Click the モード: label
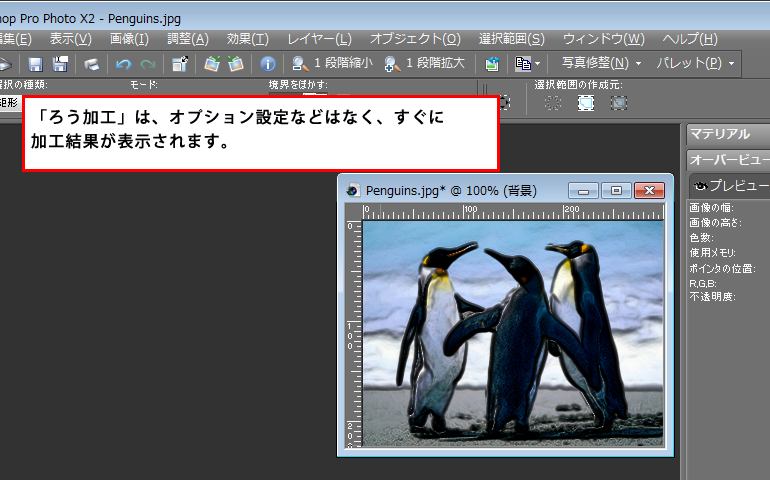Image resolution: width=770 pixels, height=480 pixels. click(144, 85)
